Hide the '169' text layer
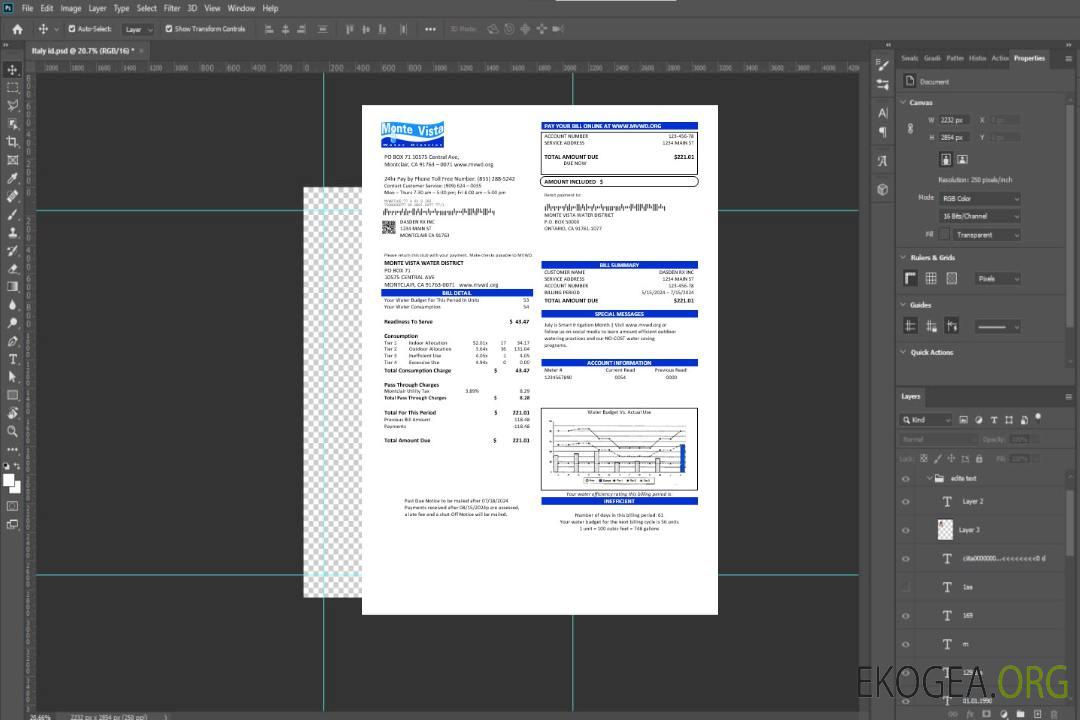Image resolution: width=1080 pixels, height=720 pixels. click(x=906, y=616)
